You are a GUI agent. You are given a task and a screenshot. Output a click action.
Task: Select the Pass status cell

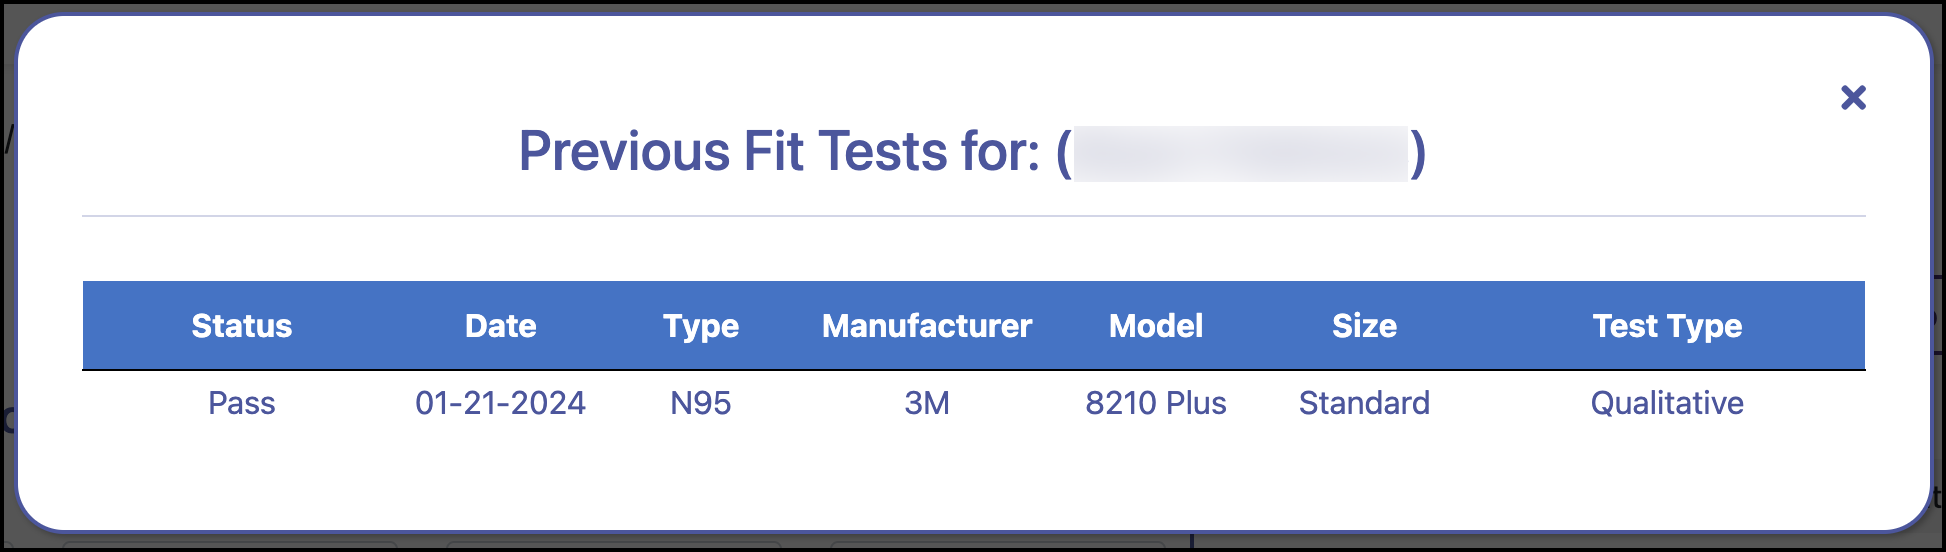[x=242, y=403]
